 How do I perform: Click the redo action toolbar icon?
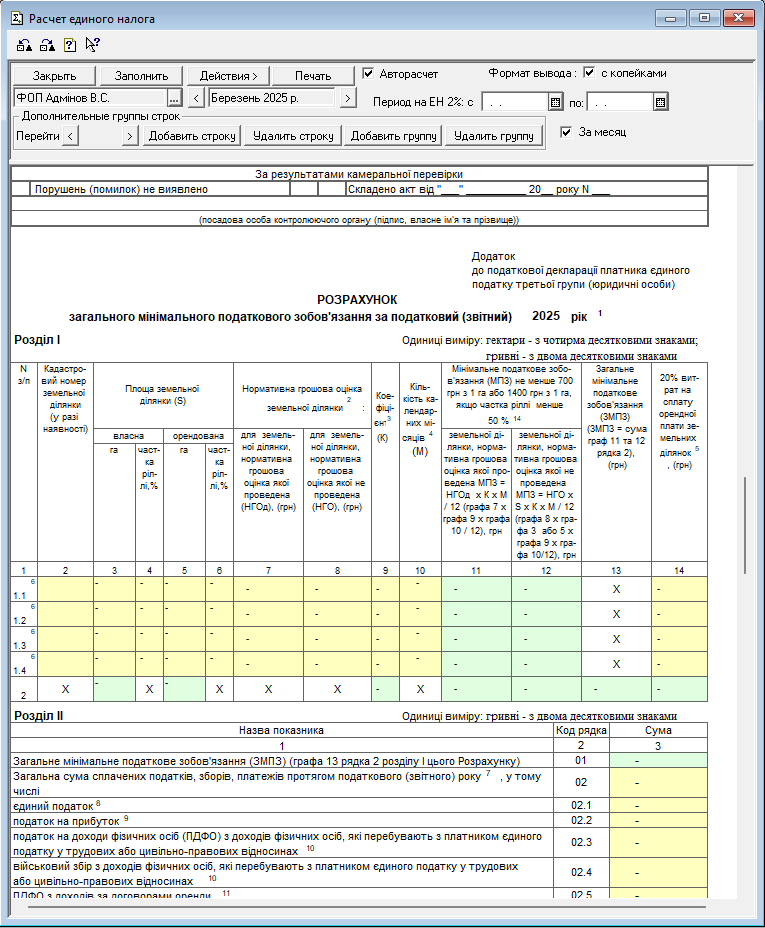click(47, 44)
